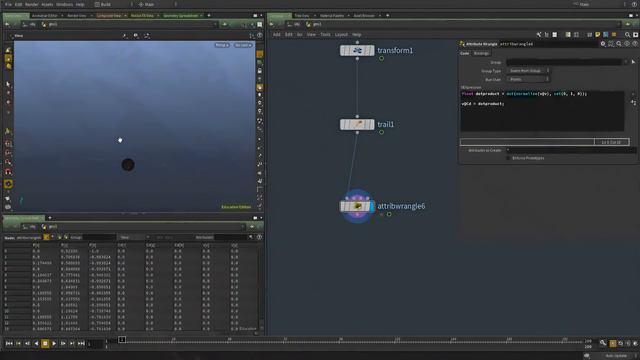640x360 pixels.
Task: Open the network editor Add menu
Action: (276, 35)
